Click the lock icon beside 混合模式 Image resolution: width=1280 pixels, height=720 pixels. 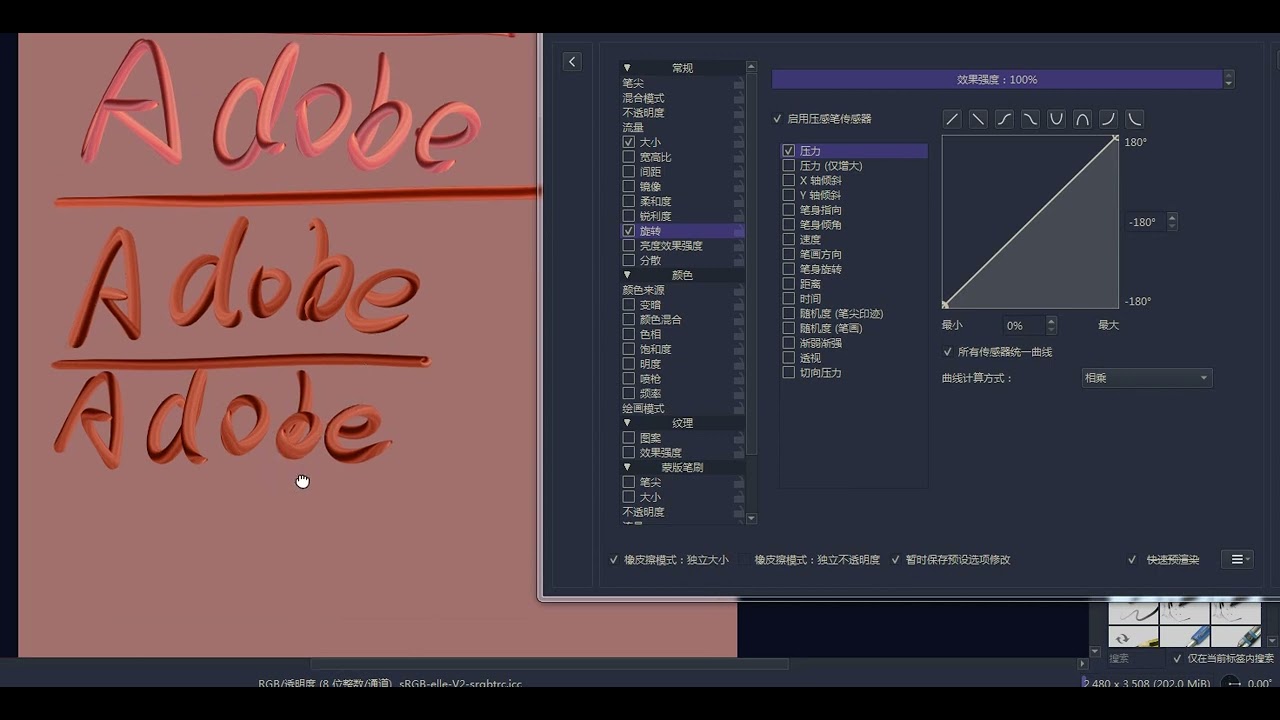(739, 98)
